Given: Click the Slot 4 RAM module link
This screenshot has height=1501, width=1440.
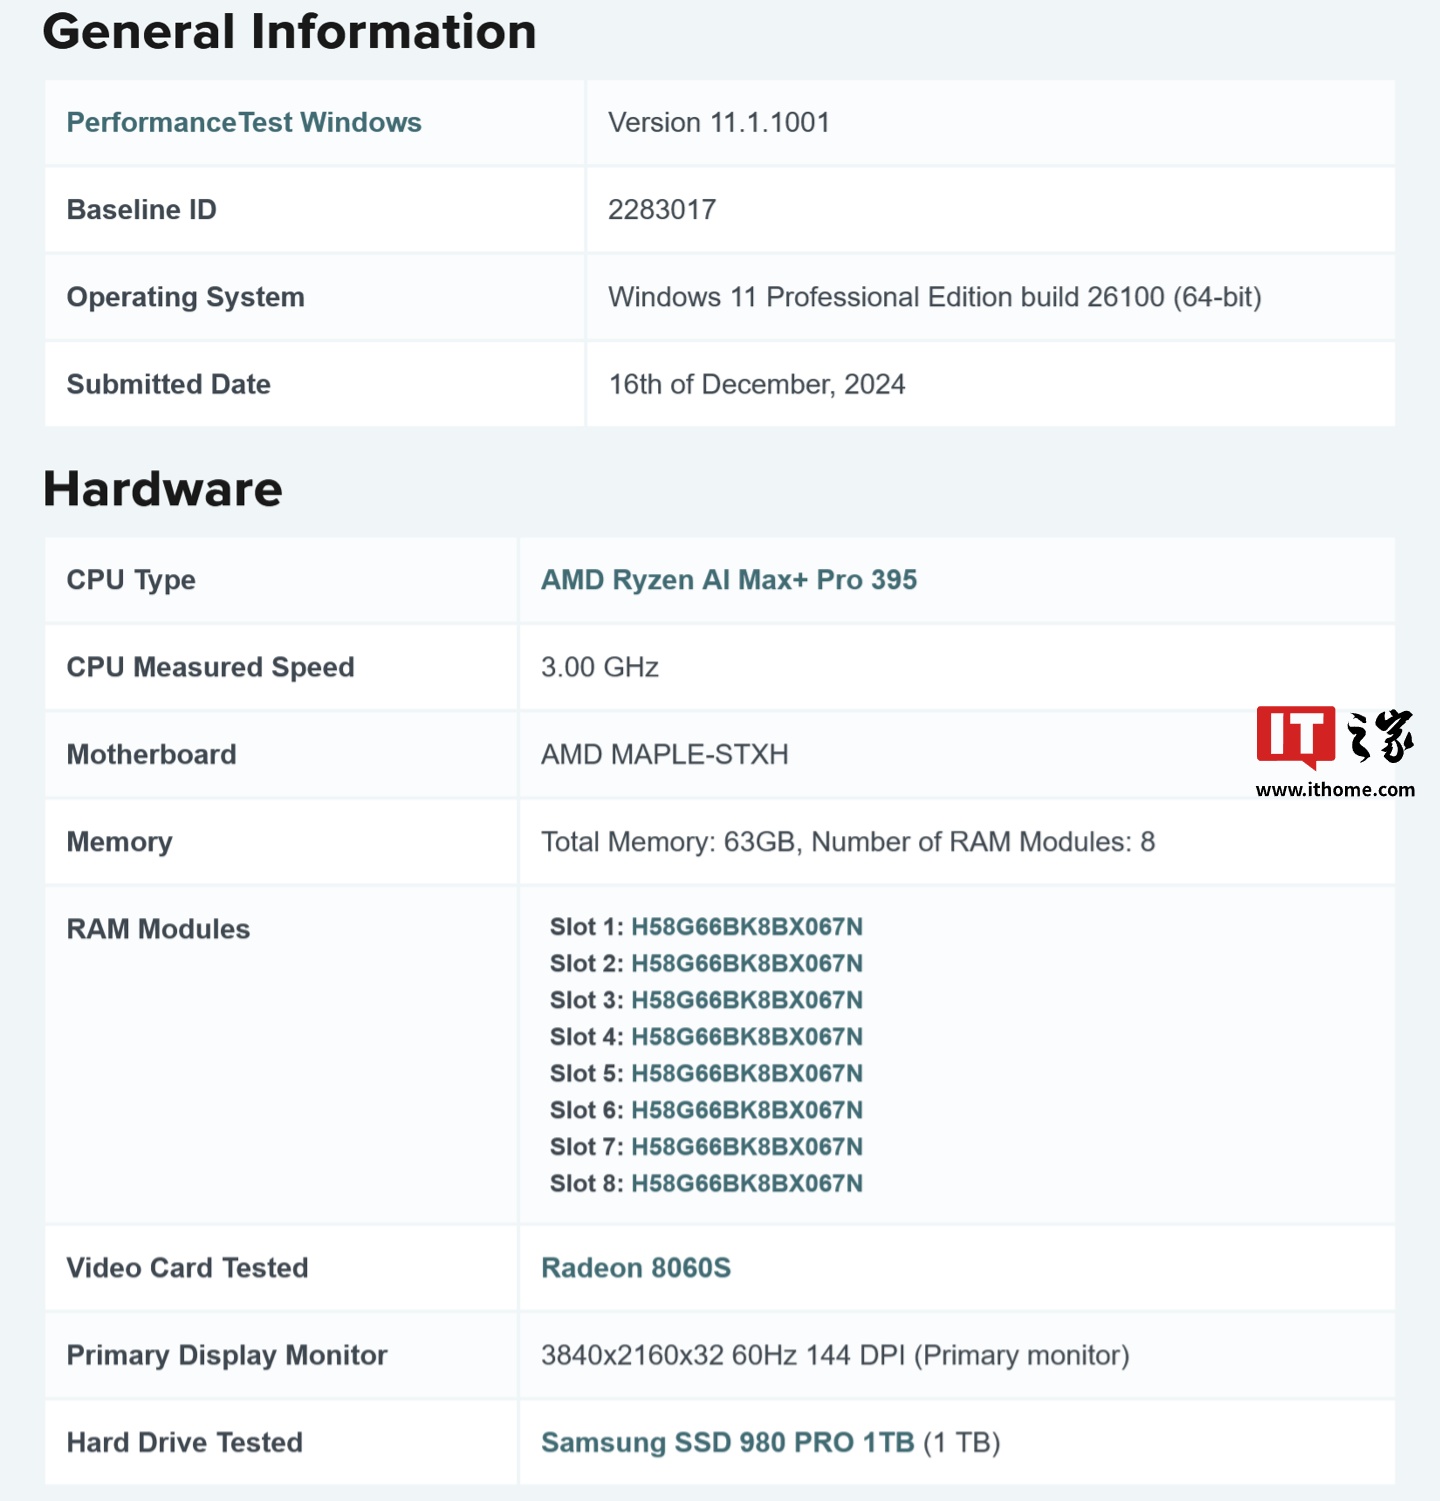Looking at the screenshot, I should tap(748, 1036).
